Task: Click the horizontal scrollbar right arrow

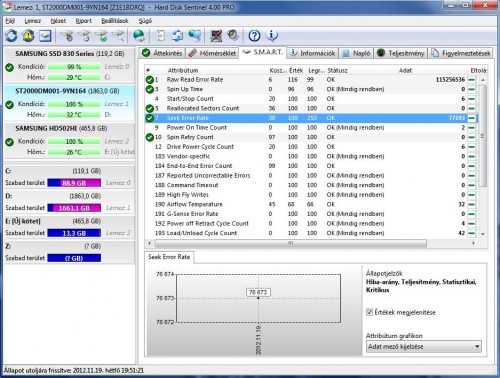Action: point(473,243)
